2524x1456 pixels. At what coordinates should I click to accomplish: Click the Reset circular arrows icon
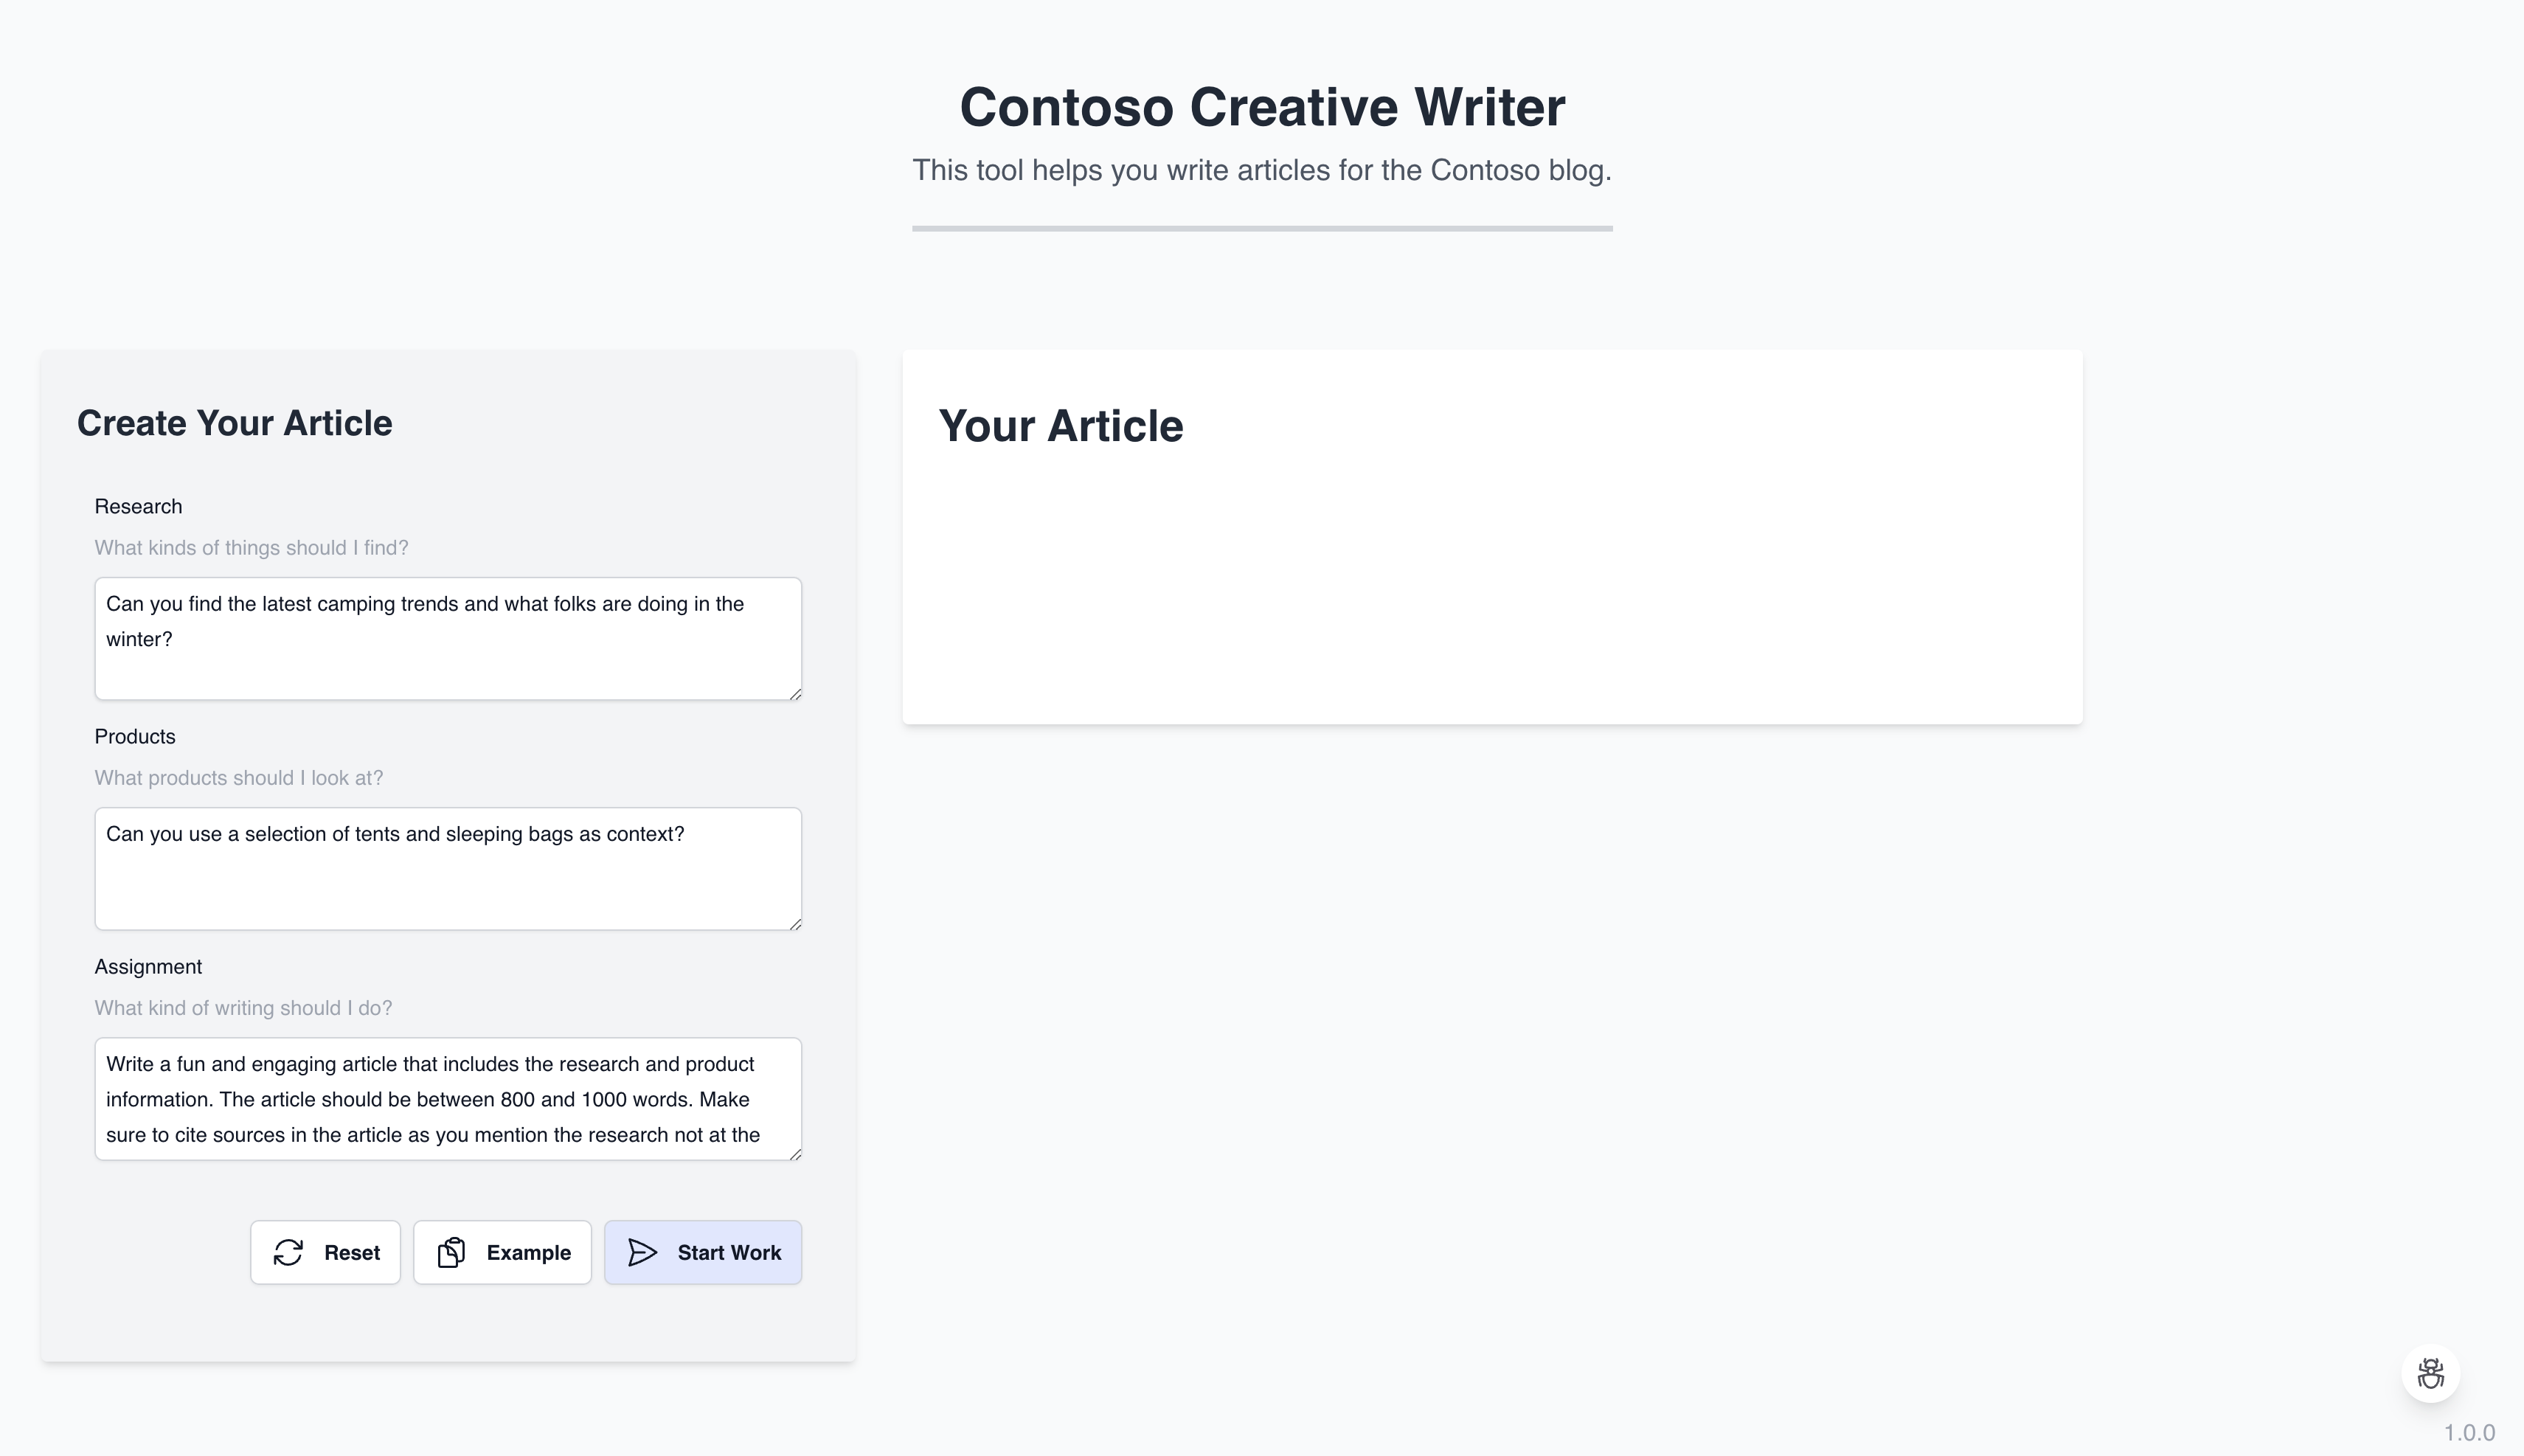pos(288,1252)
